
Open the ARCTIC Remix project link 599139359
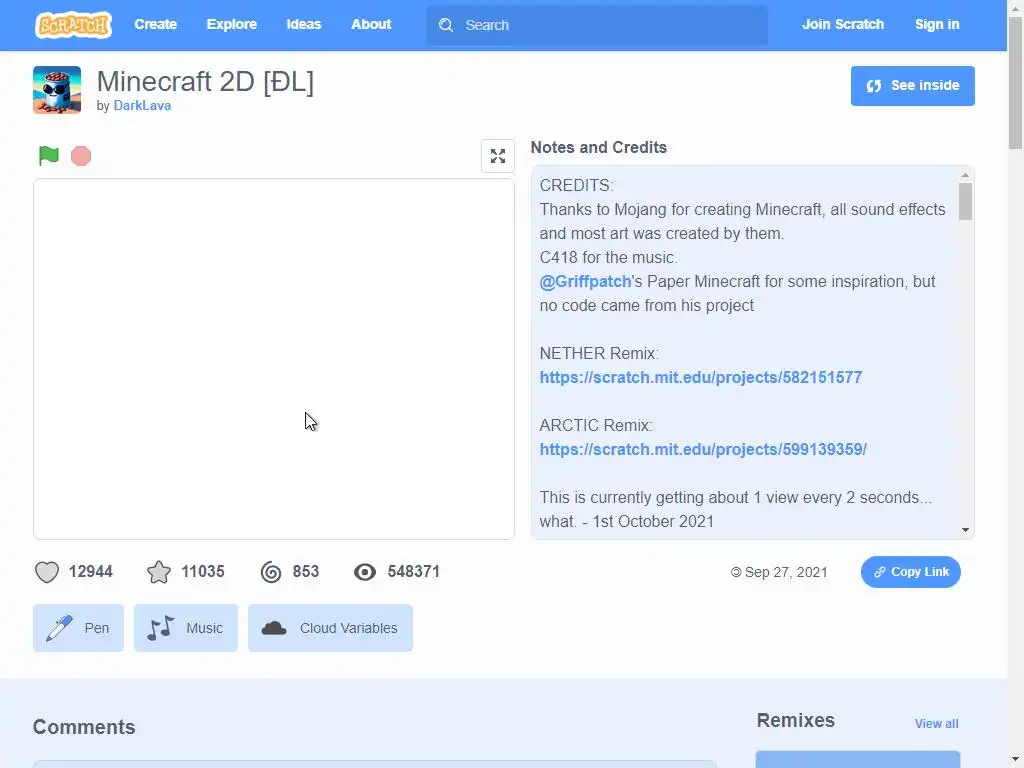click(x=703, y=449)
